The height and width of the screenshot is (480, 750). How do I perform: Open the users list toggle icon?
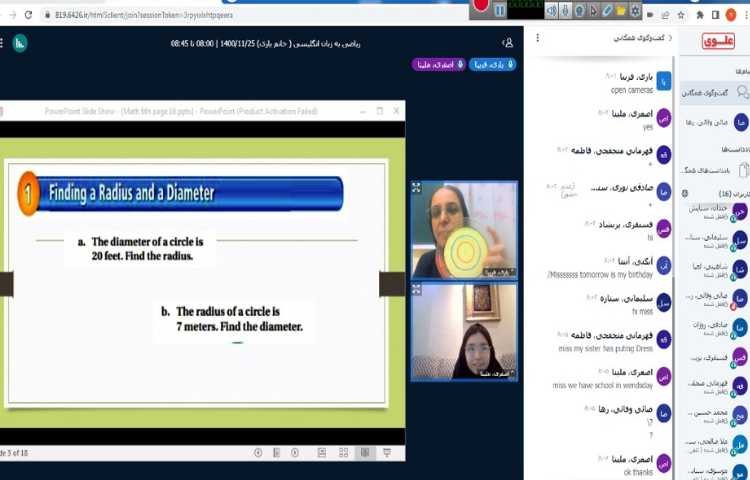point(508,43)
